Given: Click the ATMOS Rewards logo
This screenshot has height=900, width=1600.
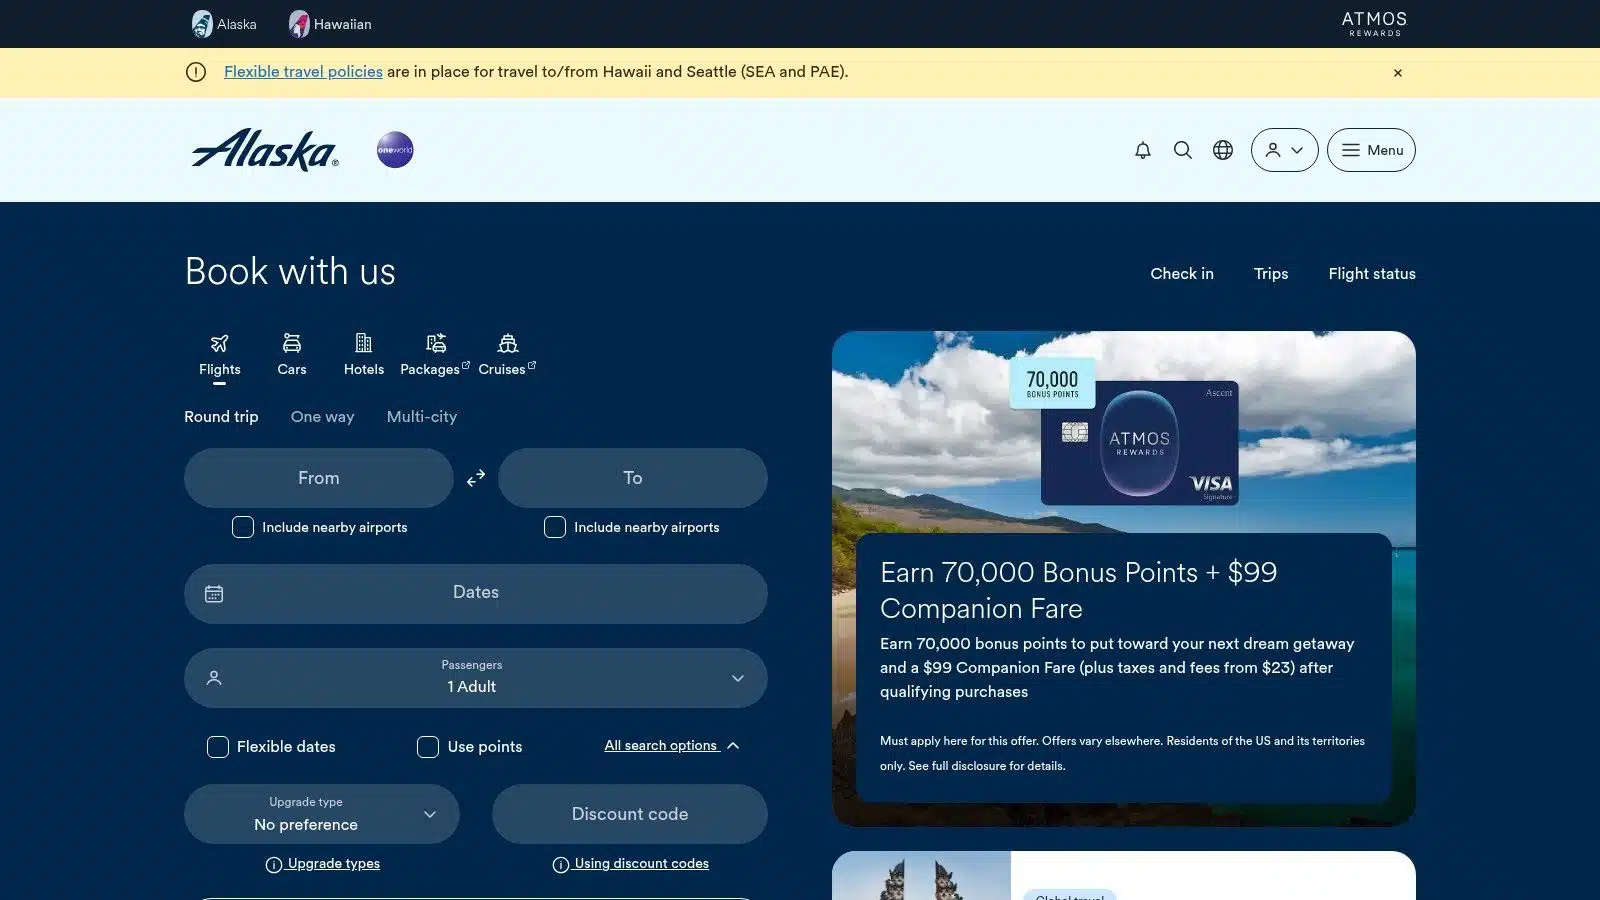Looking at the screenshot, I should [1374, 24].
